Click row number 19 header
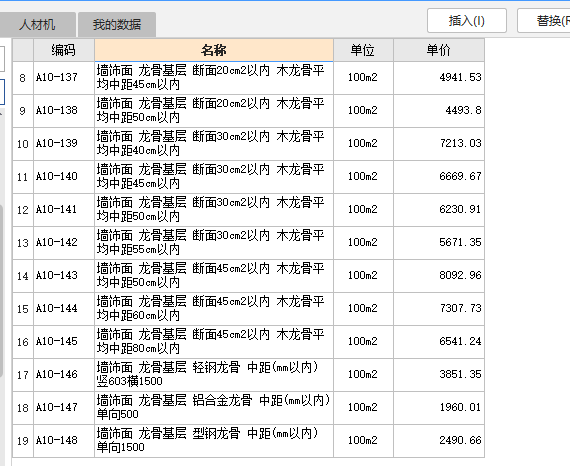The width and height of the screenshot is (570, 466). [x=23, y=441]
